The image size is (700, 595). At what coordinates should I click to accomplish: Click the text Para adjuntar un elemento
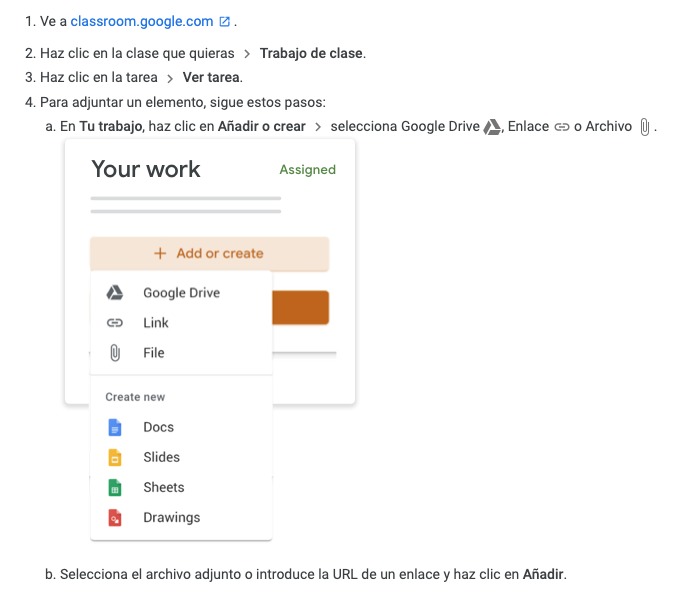coord(123,102)
